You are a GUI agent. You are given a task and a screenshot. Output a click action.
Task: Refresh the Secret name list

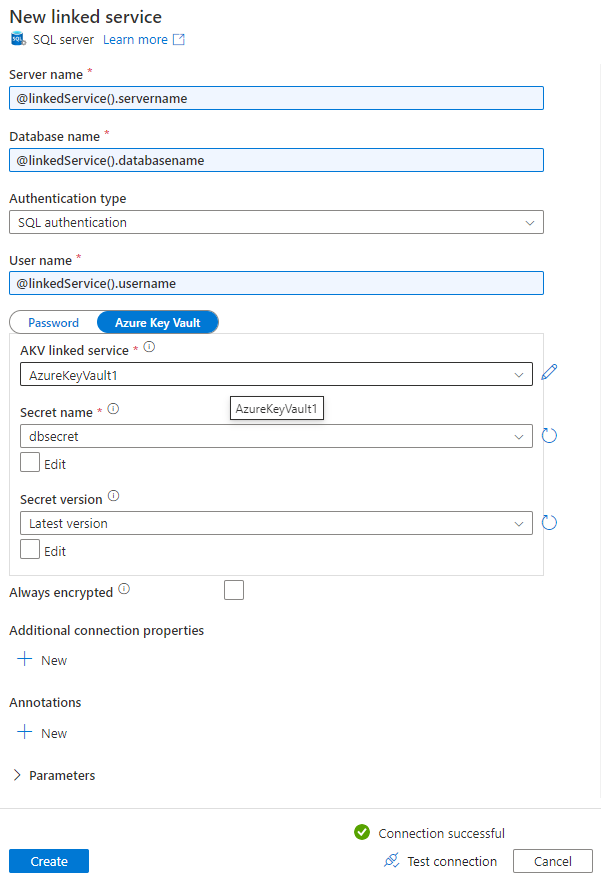(548, 436)
